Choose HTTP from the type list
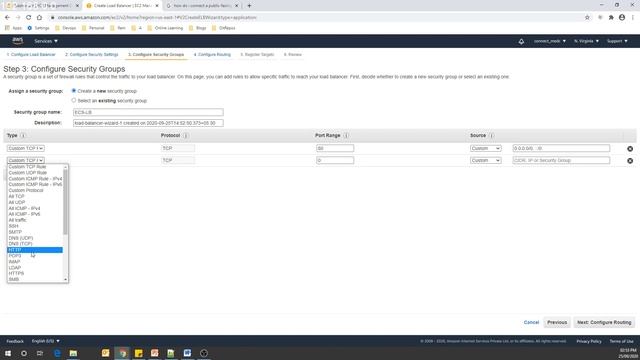640x360 pixels. pos(35,250)
